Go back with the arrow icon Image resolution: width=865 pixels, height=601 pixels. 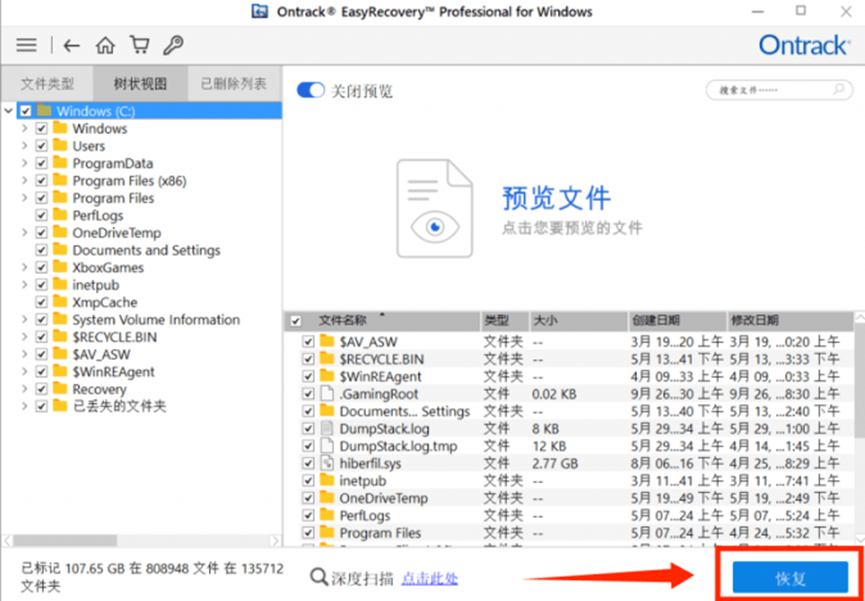point(72,45)
